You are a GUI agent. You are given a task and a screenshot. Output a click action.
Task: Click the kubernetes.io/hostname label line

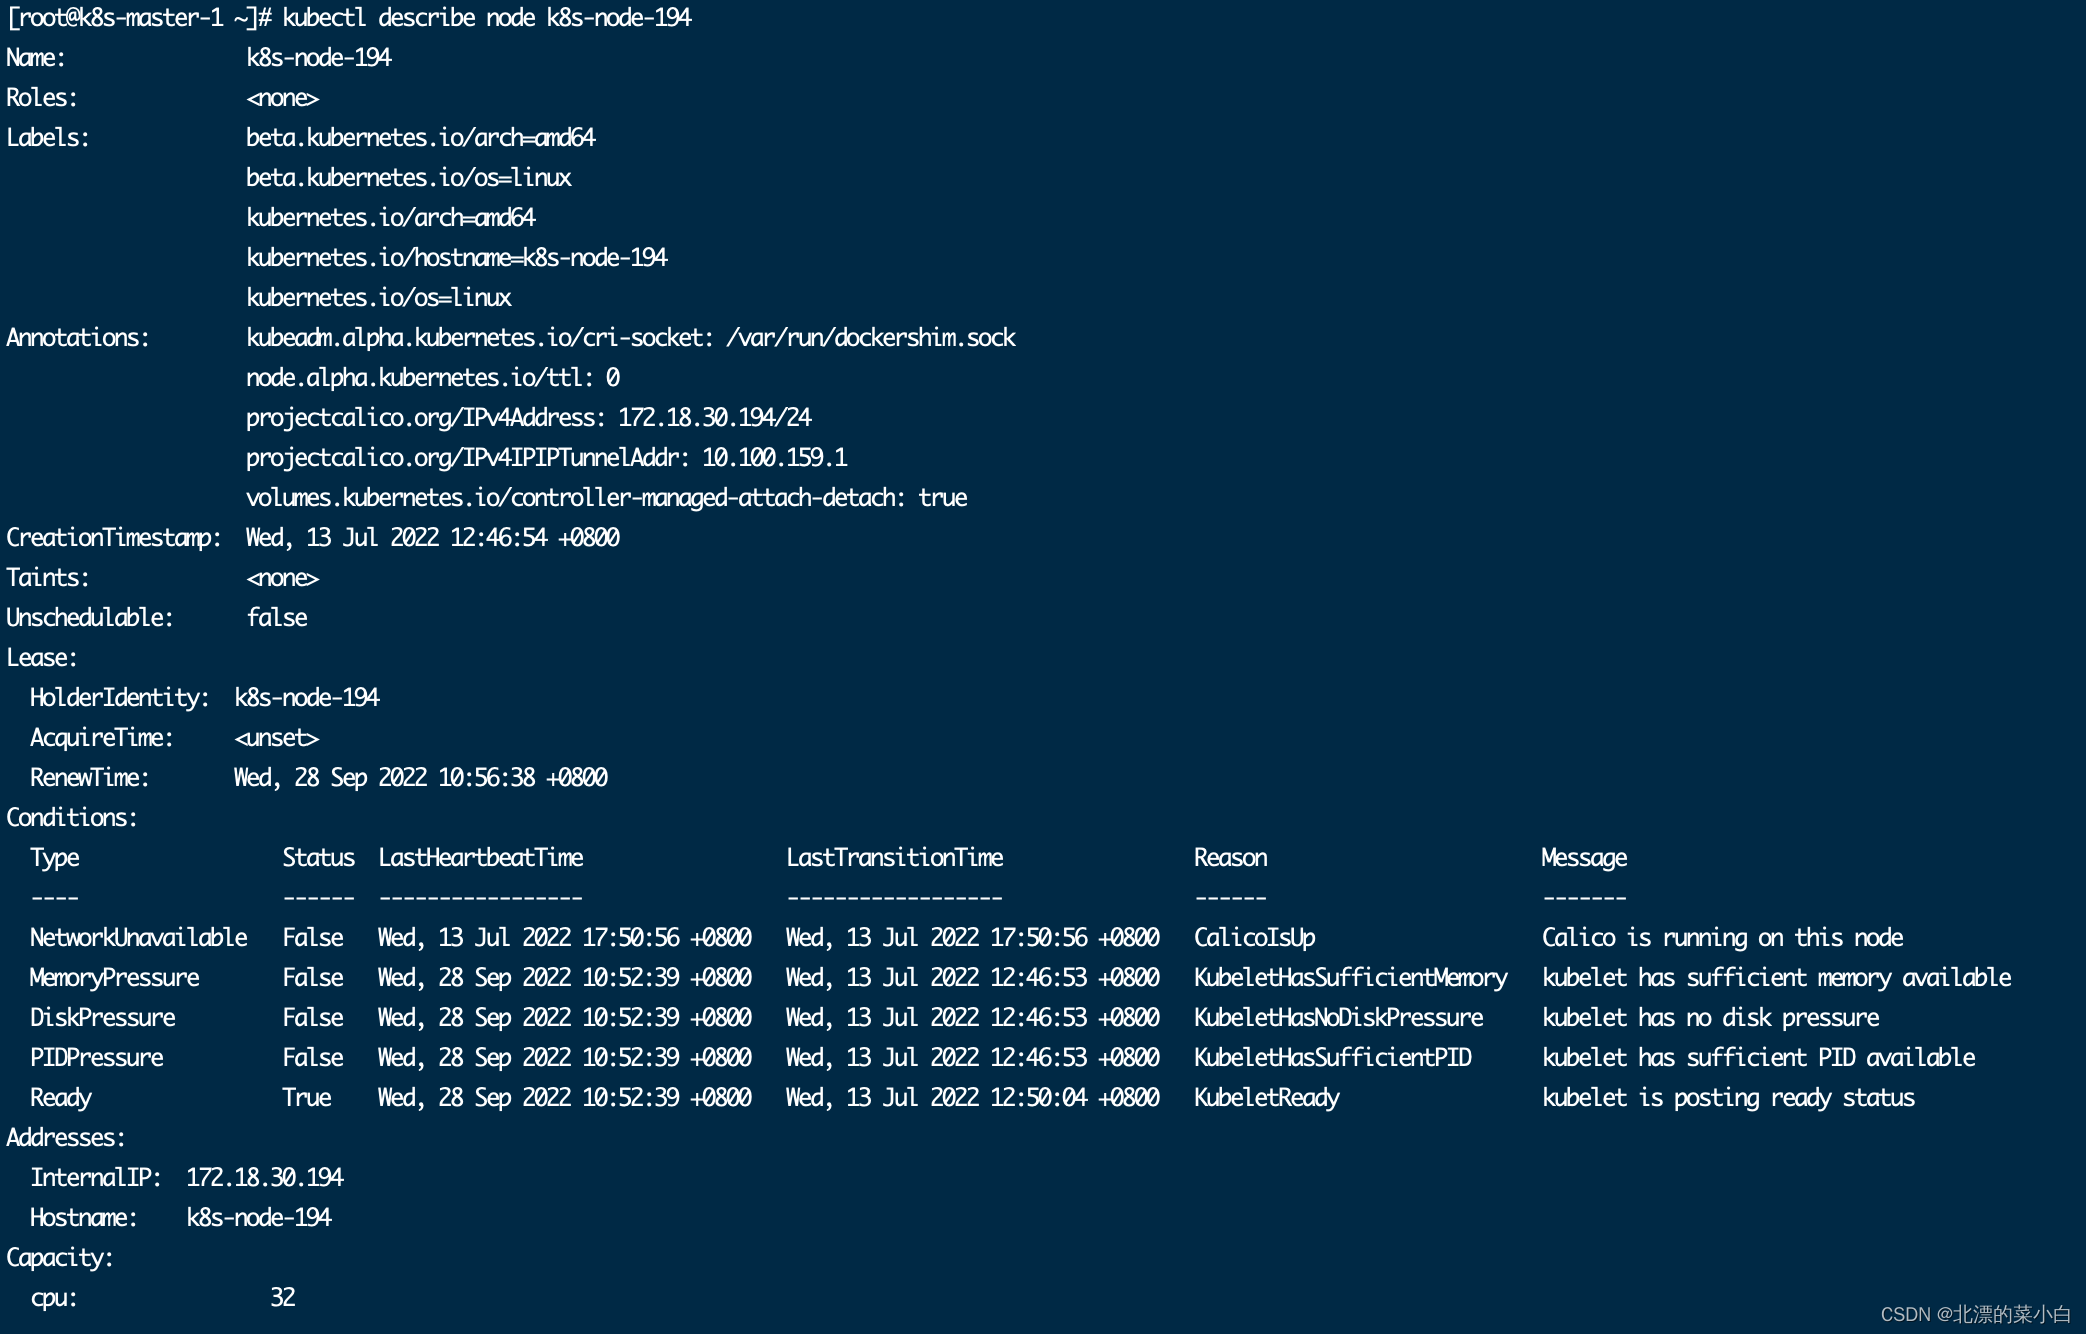point(456,258)
